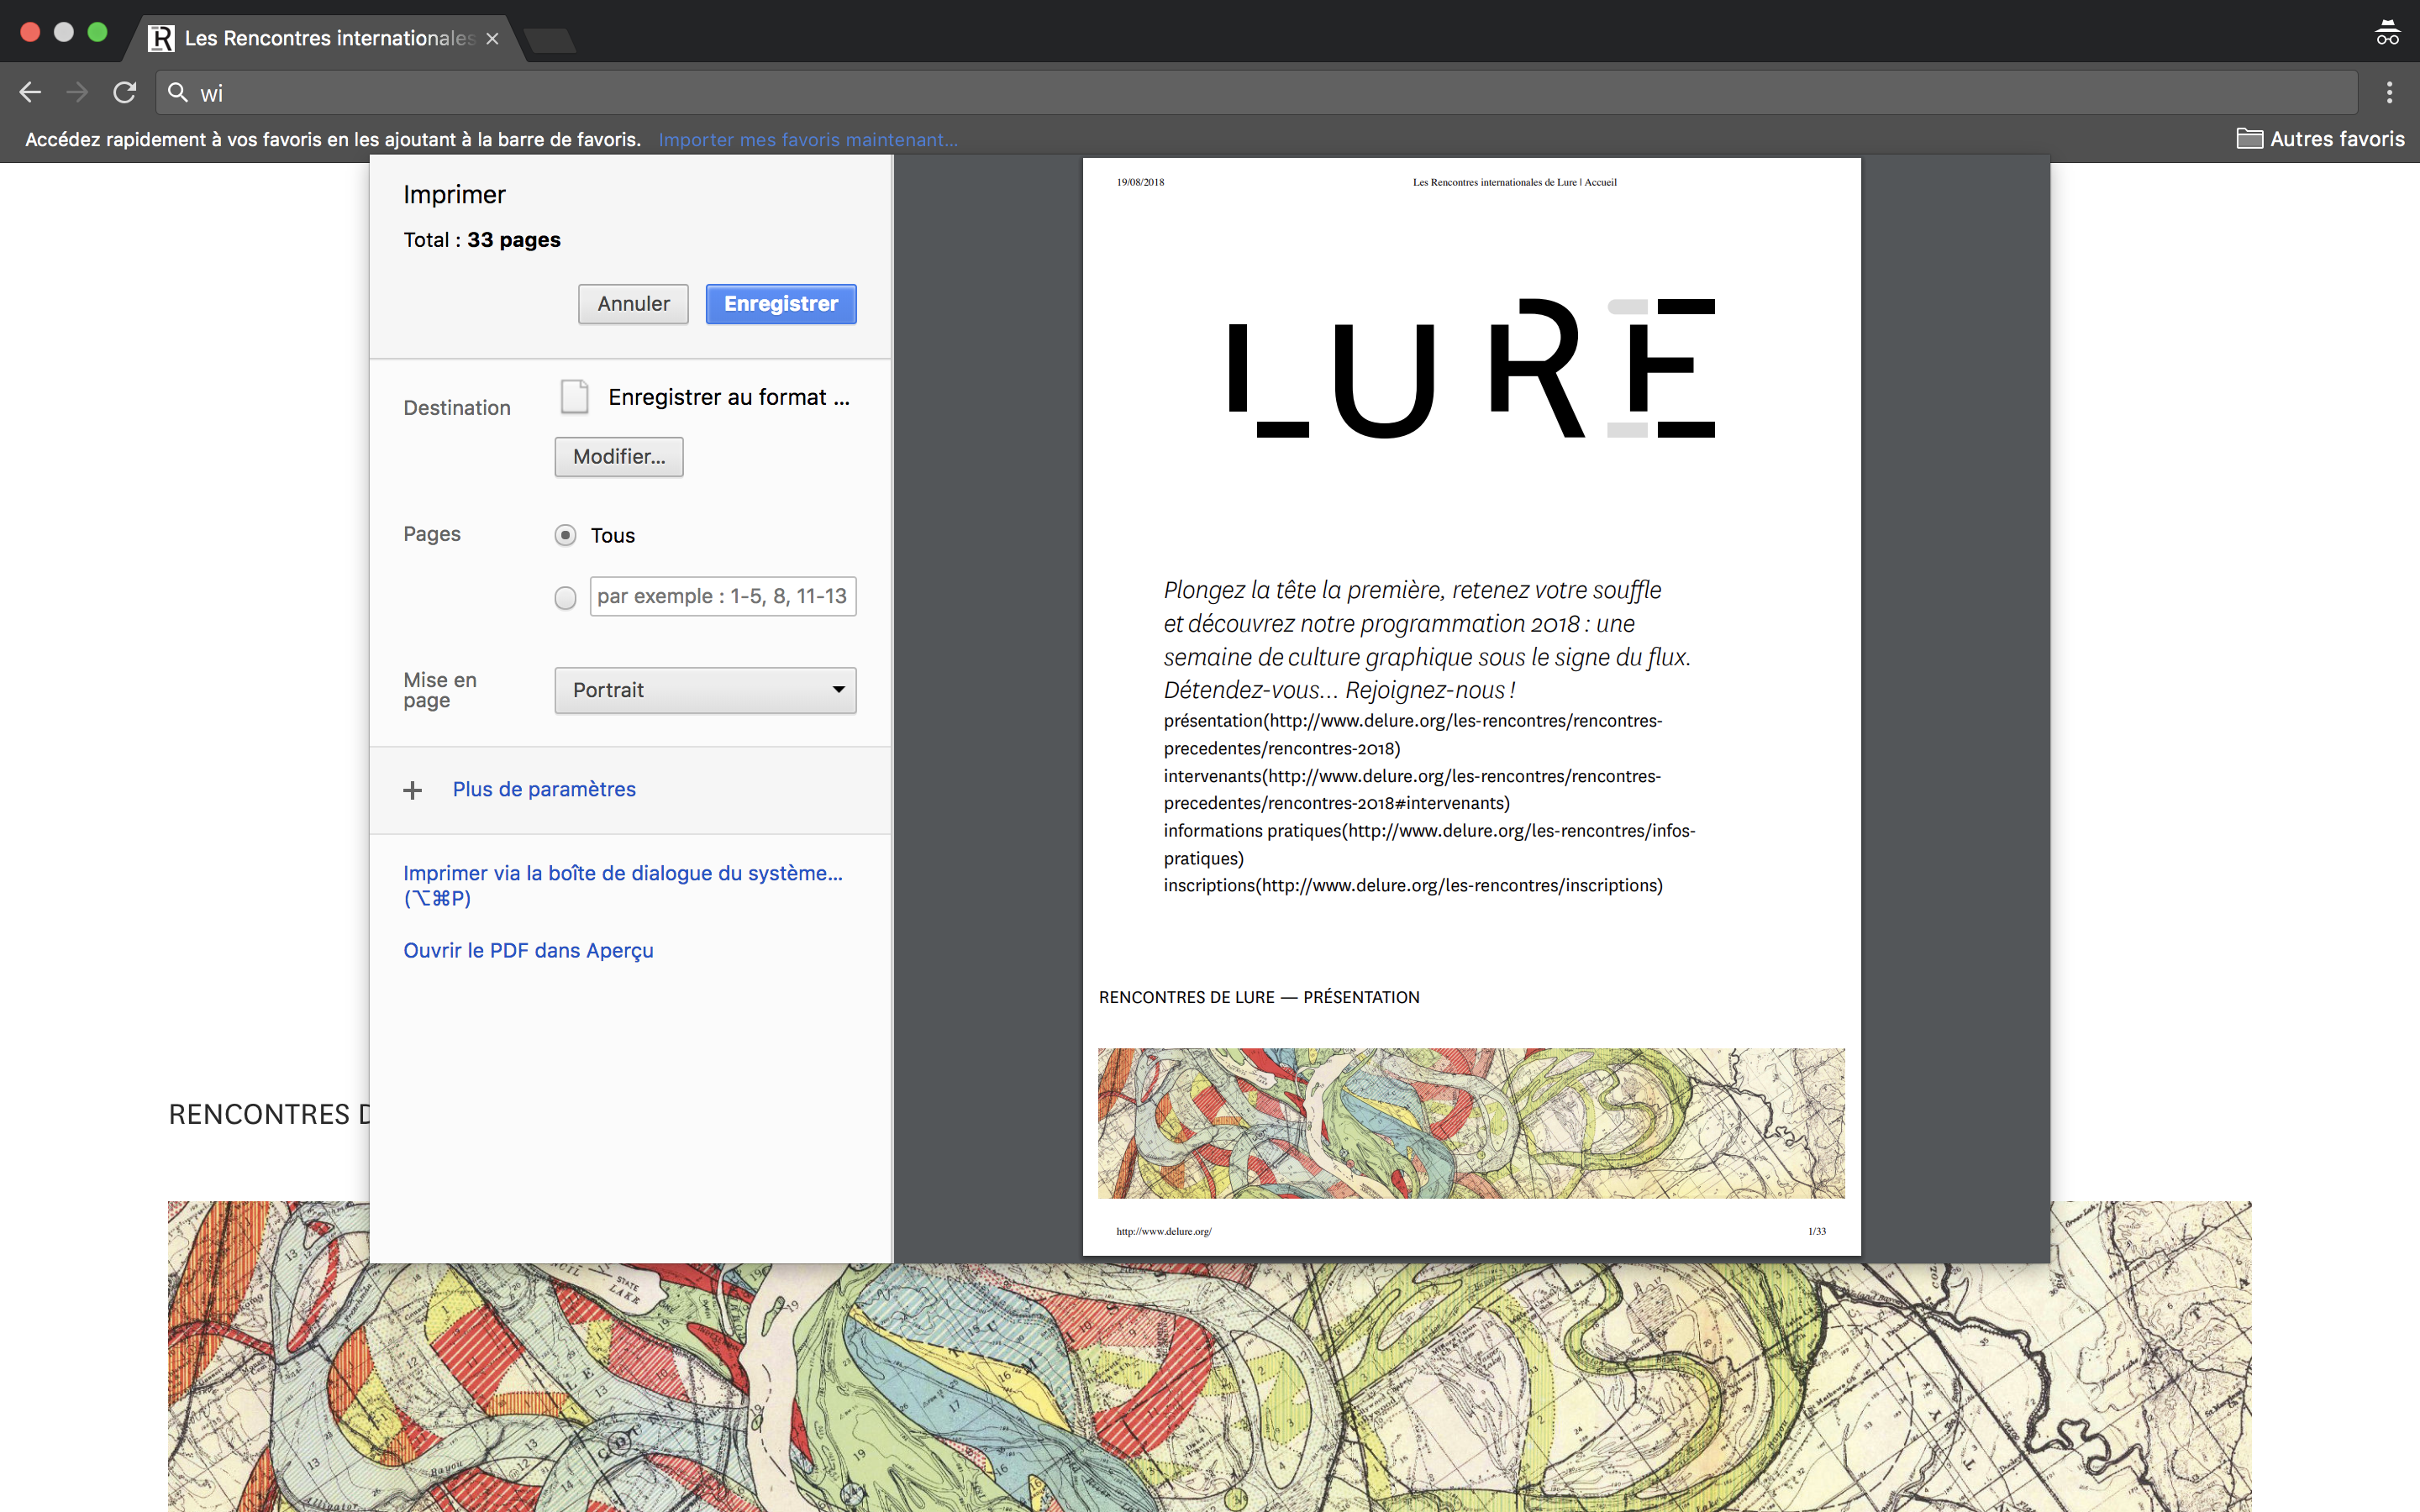Click Importer mes favoris maintenant link
The height and width of the screenshot is (1512, 2420).
(807, 140)
